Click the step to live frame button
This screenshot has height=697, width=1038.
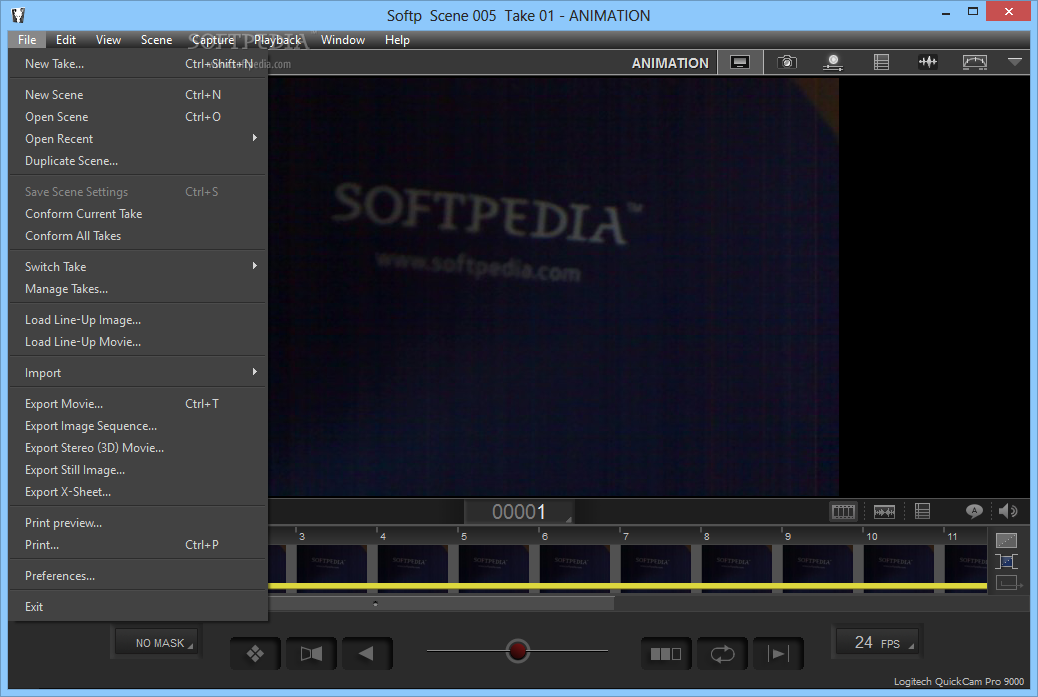click(x=778, y=654)
